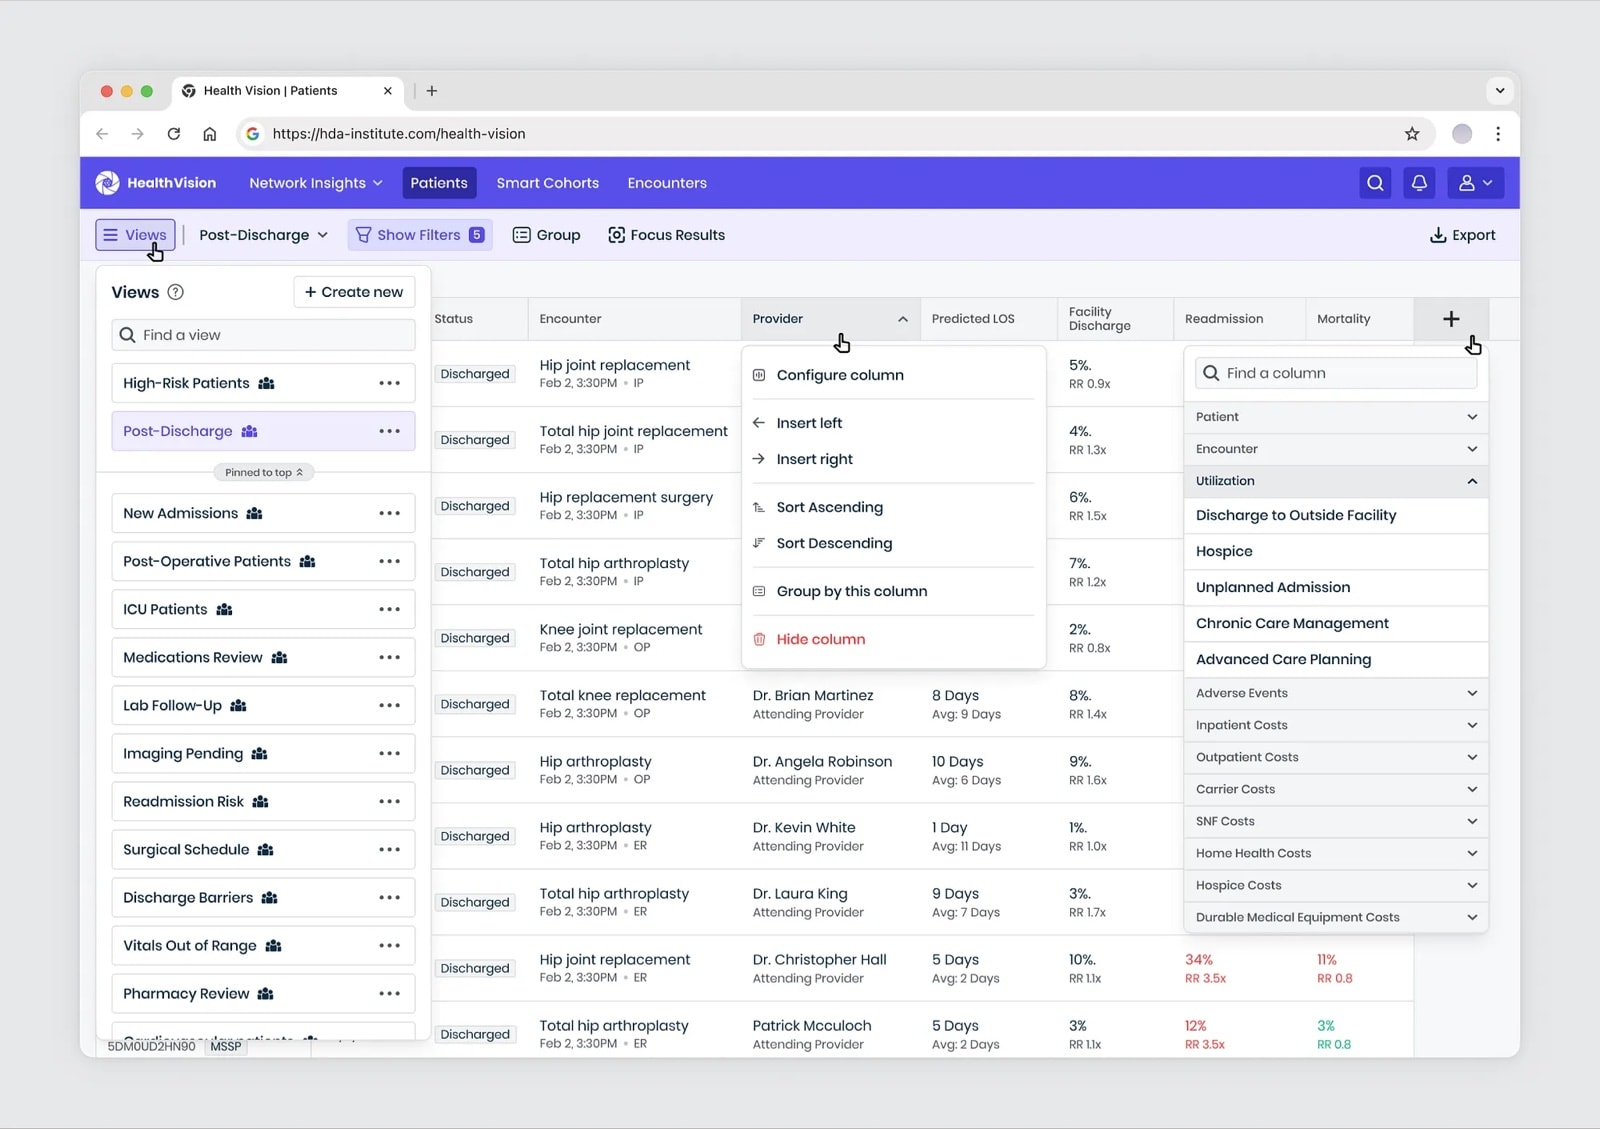Screen dimensions: 1600x1129
Task: Collapse the Pinned to top section
Action: 264,472
